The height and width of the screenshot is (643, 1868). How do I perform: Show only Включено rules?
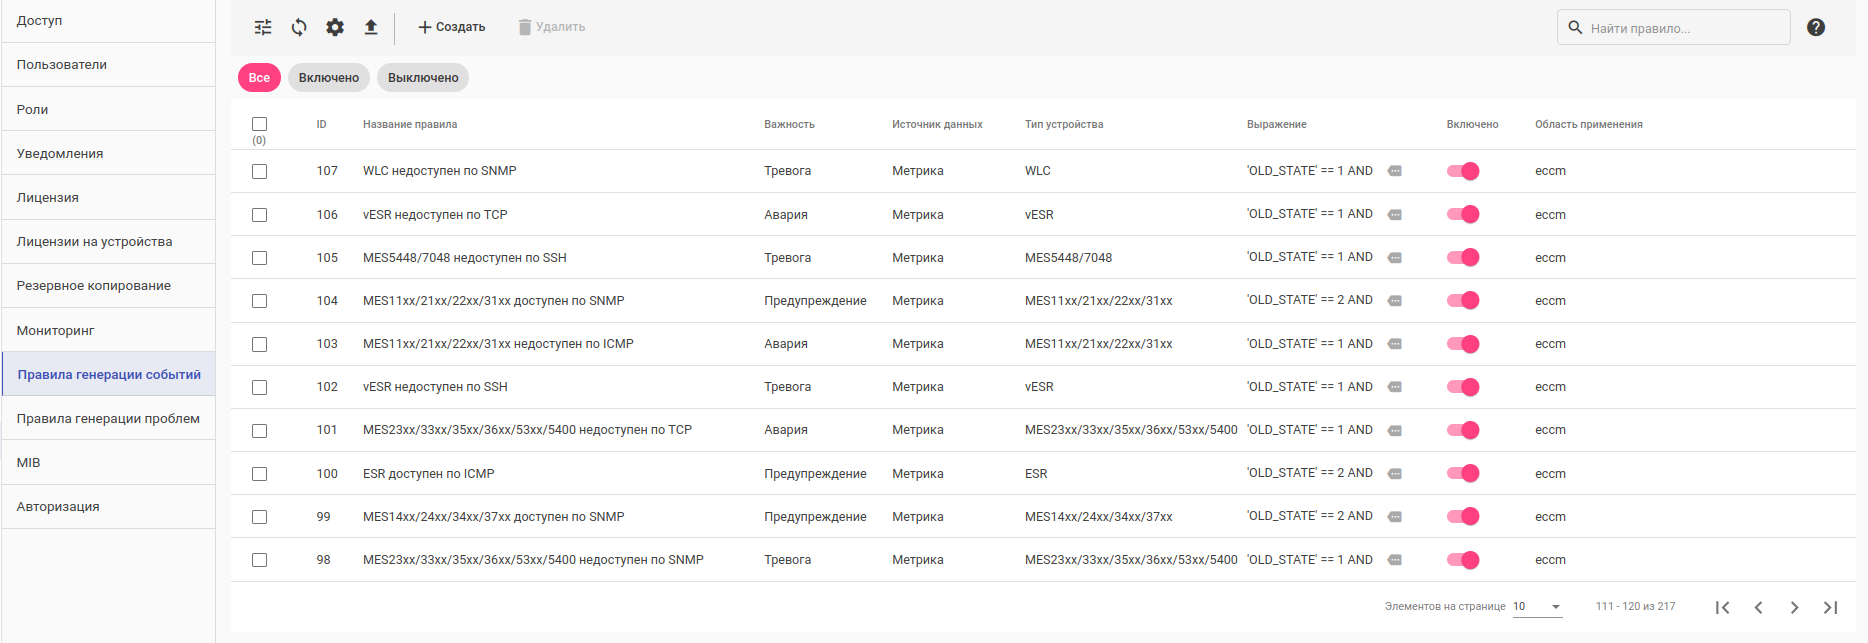328,78
